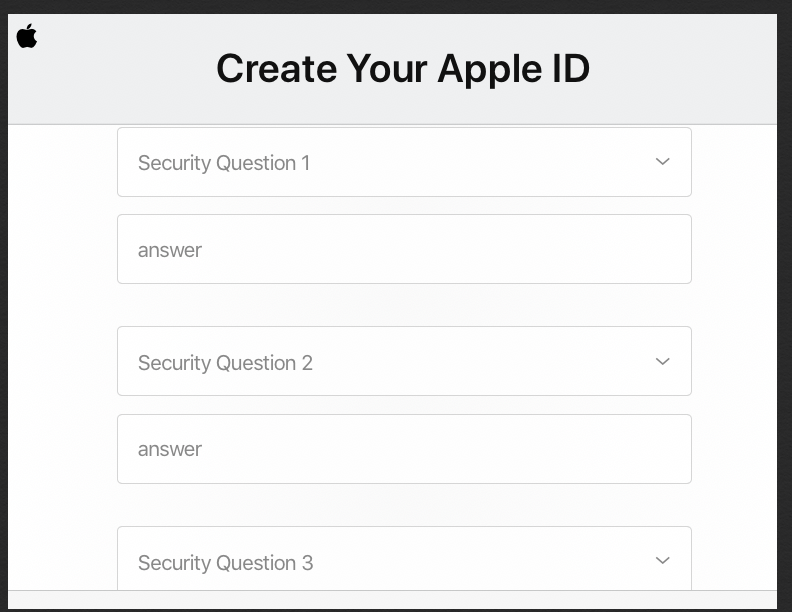792x612 pixels.
Task: Select the "Security Question 1" label text
Action: 224,163
